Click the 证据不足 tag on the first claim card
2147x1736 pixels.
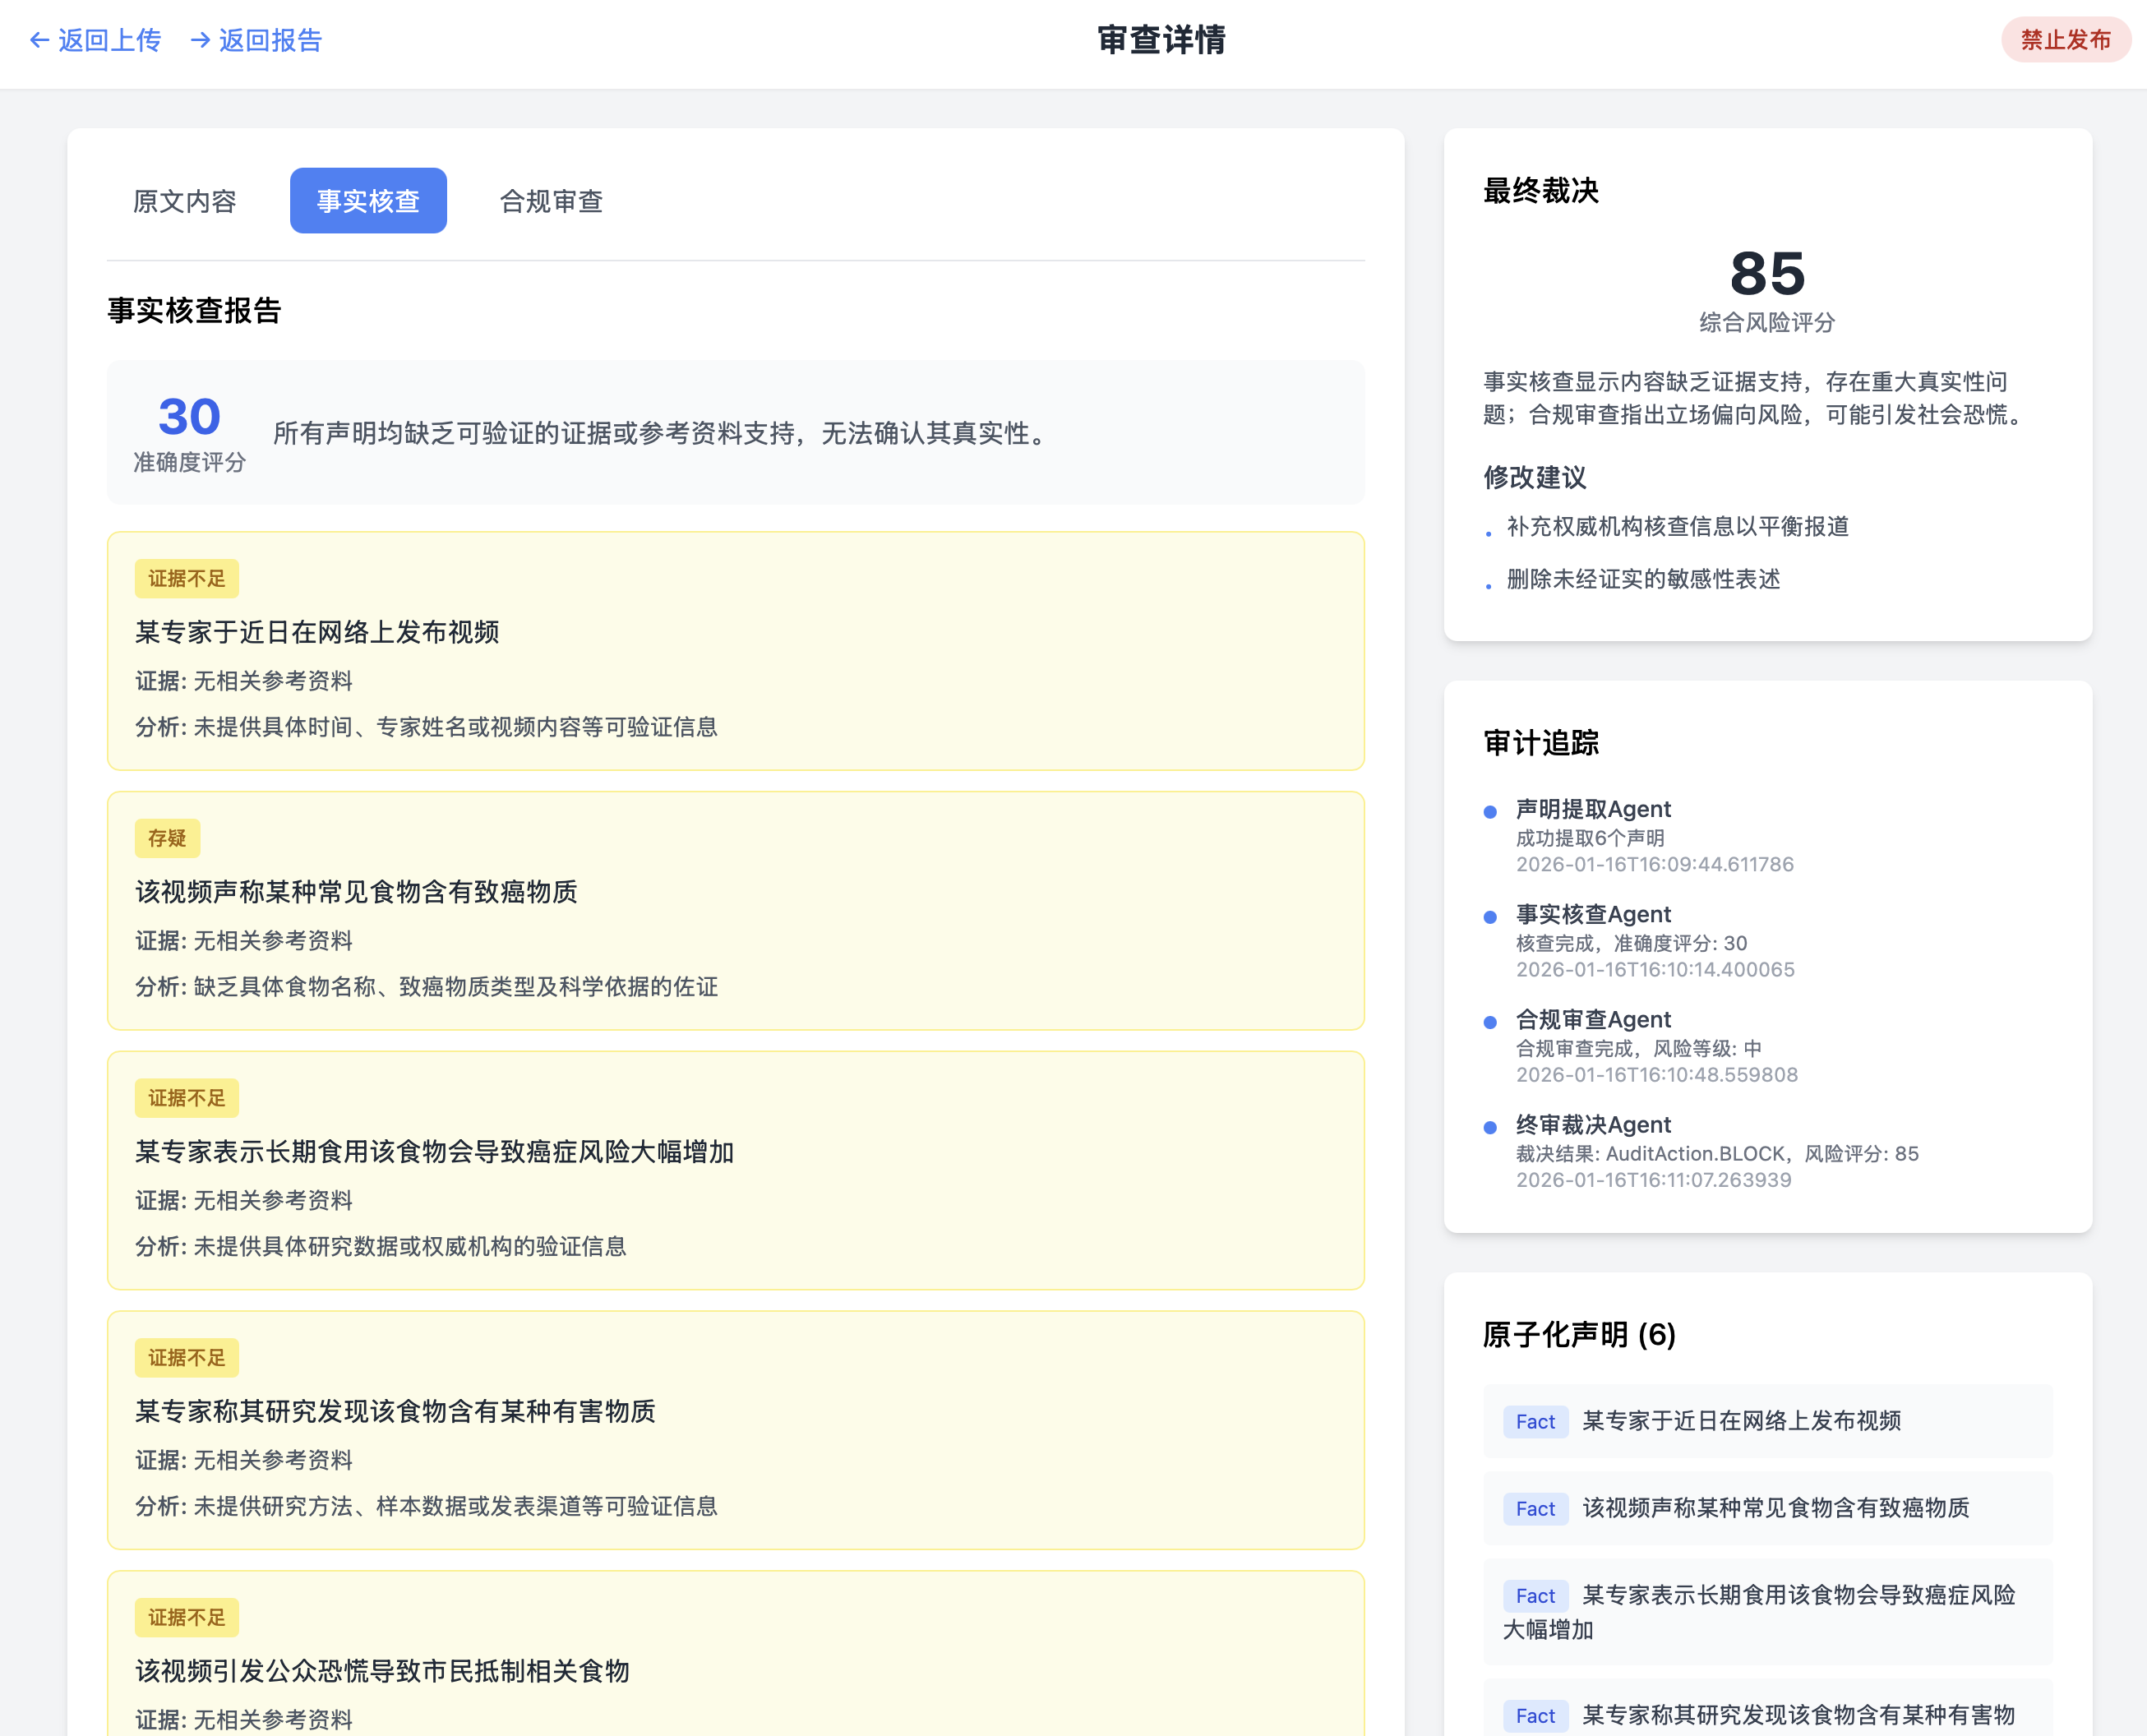tap(187, 579)
